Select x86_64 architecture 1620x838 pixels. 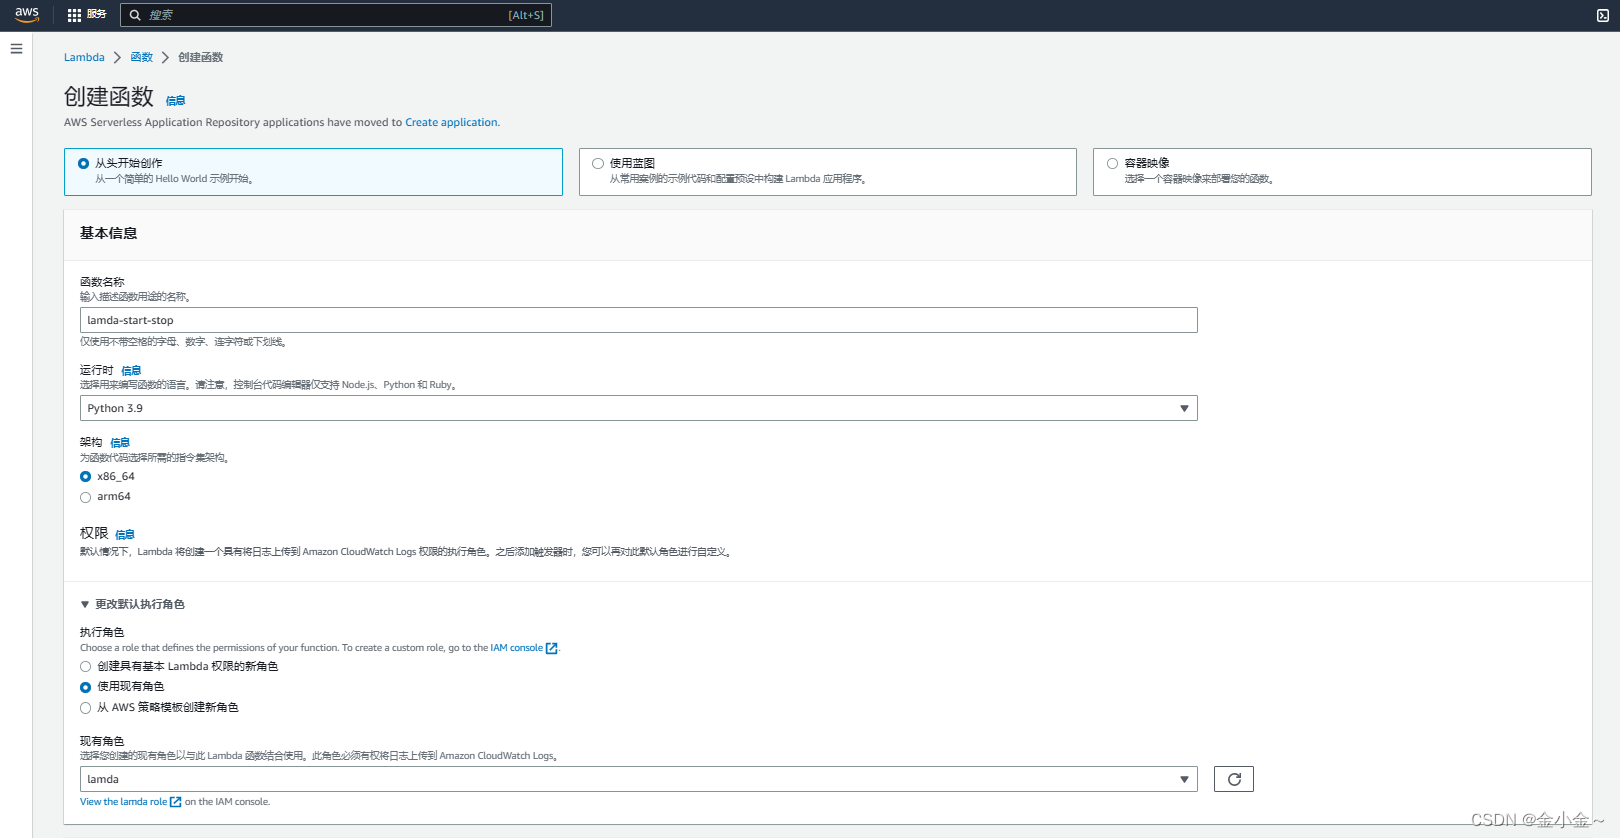[x=85, y=477]
